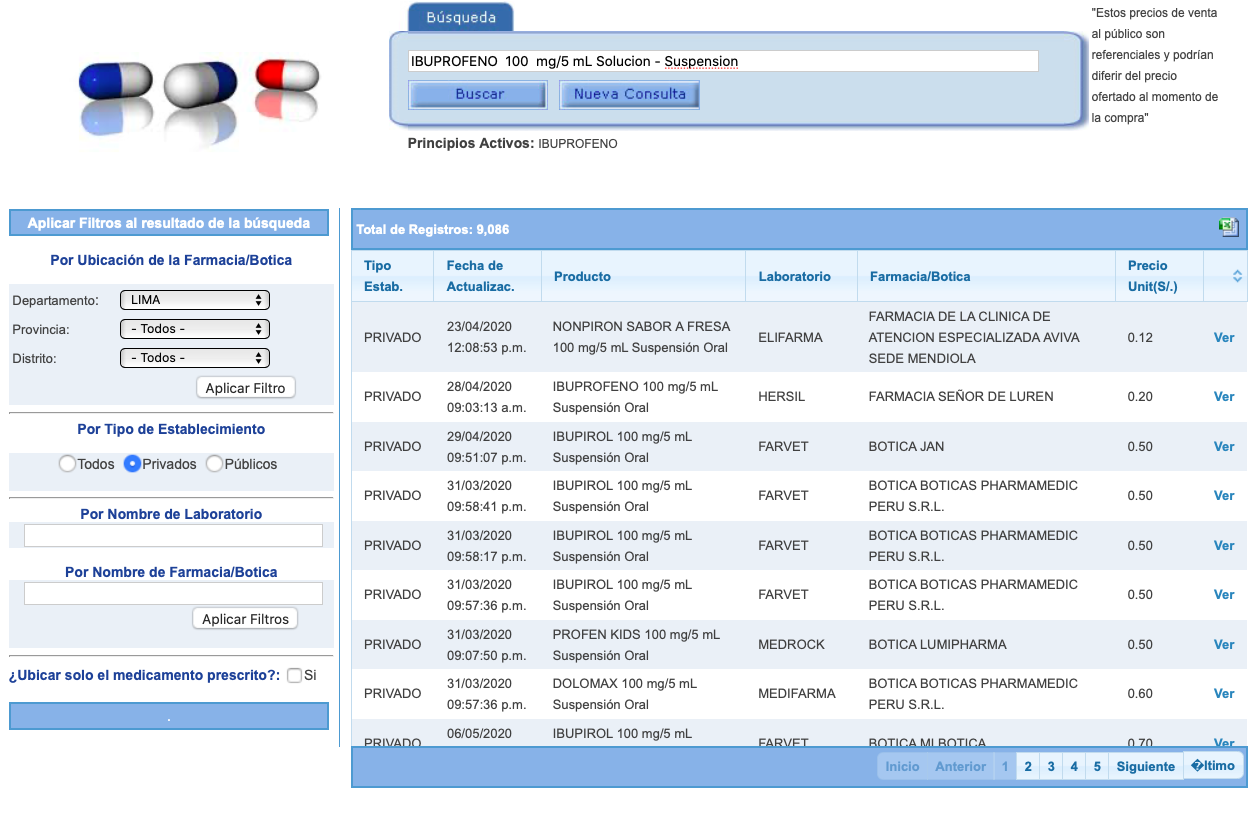Click Total de Registros: 9,086 text
The width and height of the screenshot is (1255, 813).
tap(432, 230)
